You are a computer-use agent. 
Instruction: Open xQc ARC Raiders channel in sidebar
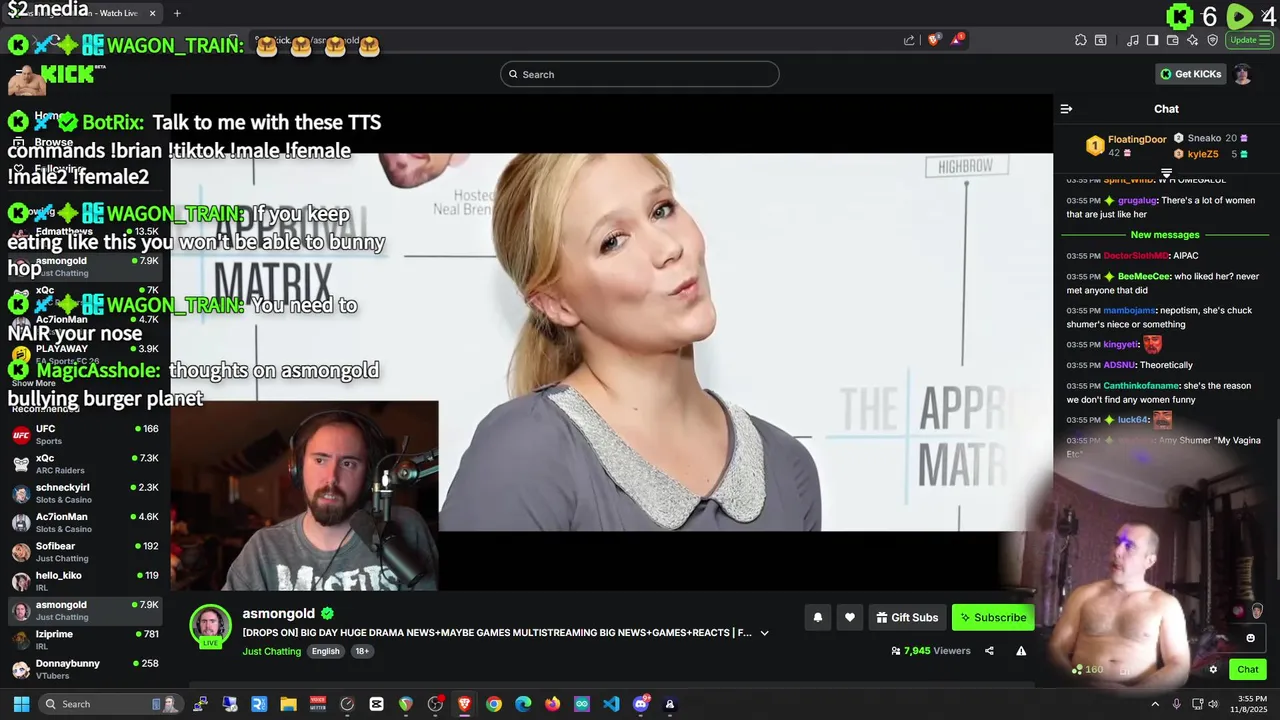pos(85,464)
